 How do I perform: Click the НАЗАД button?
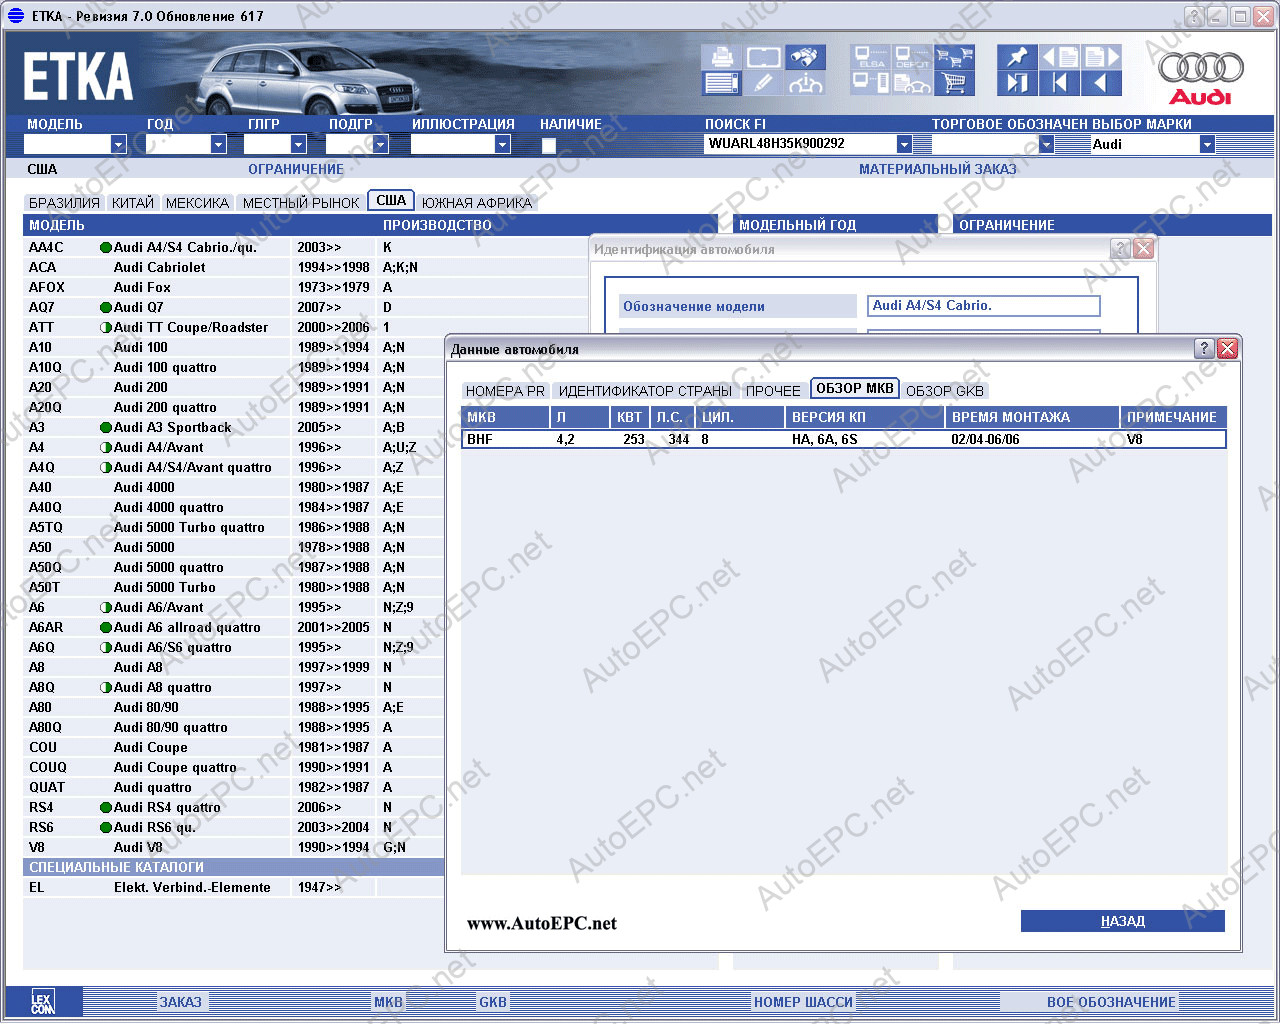coord(1122,921)
